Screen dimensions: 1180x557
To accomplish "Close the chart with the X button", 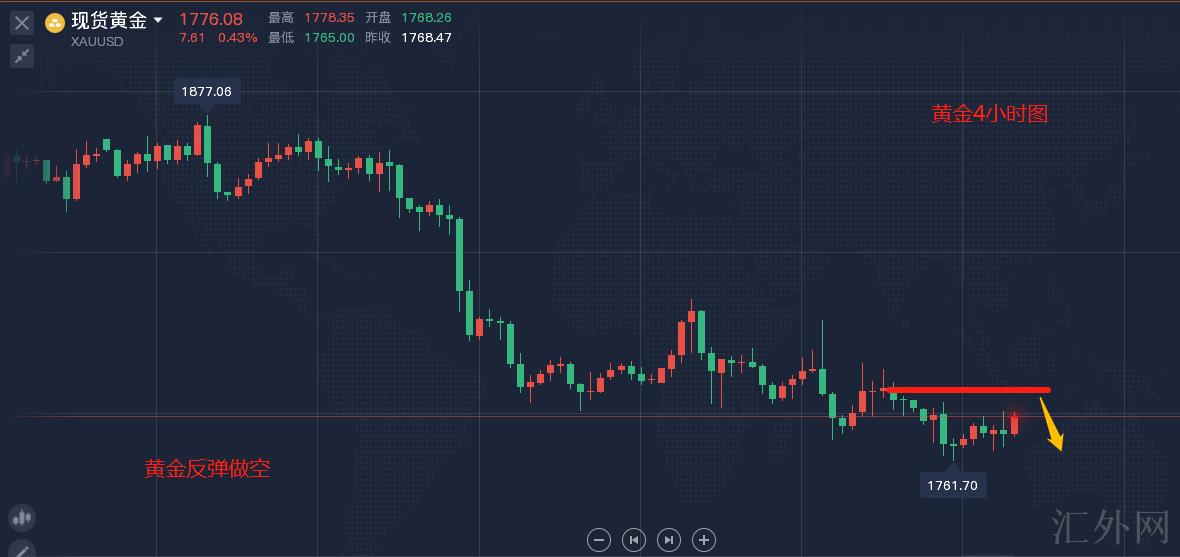I will tap(22, 22).
